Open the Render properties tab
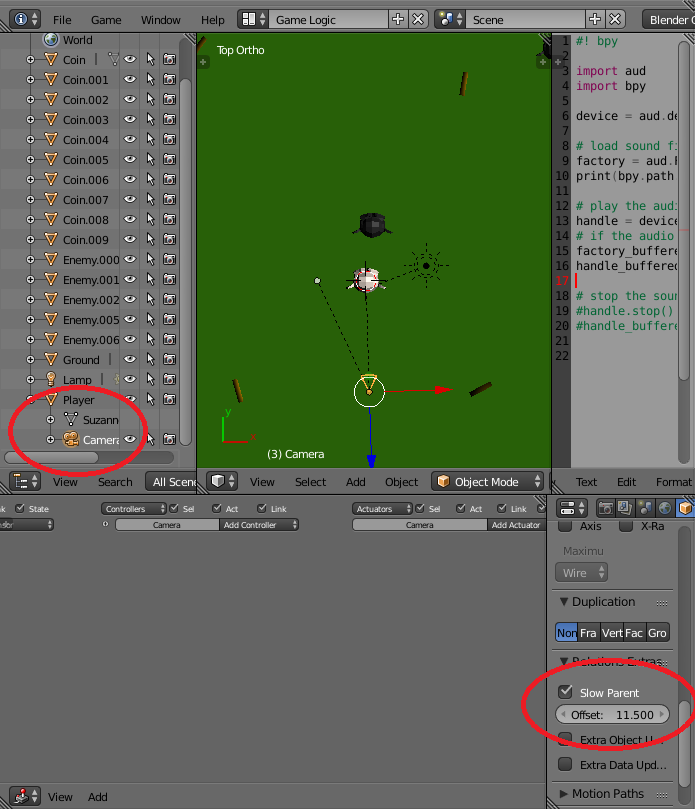The height and width of the screenshot is (809, 695). point(605,508)
